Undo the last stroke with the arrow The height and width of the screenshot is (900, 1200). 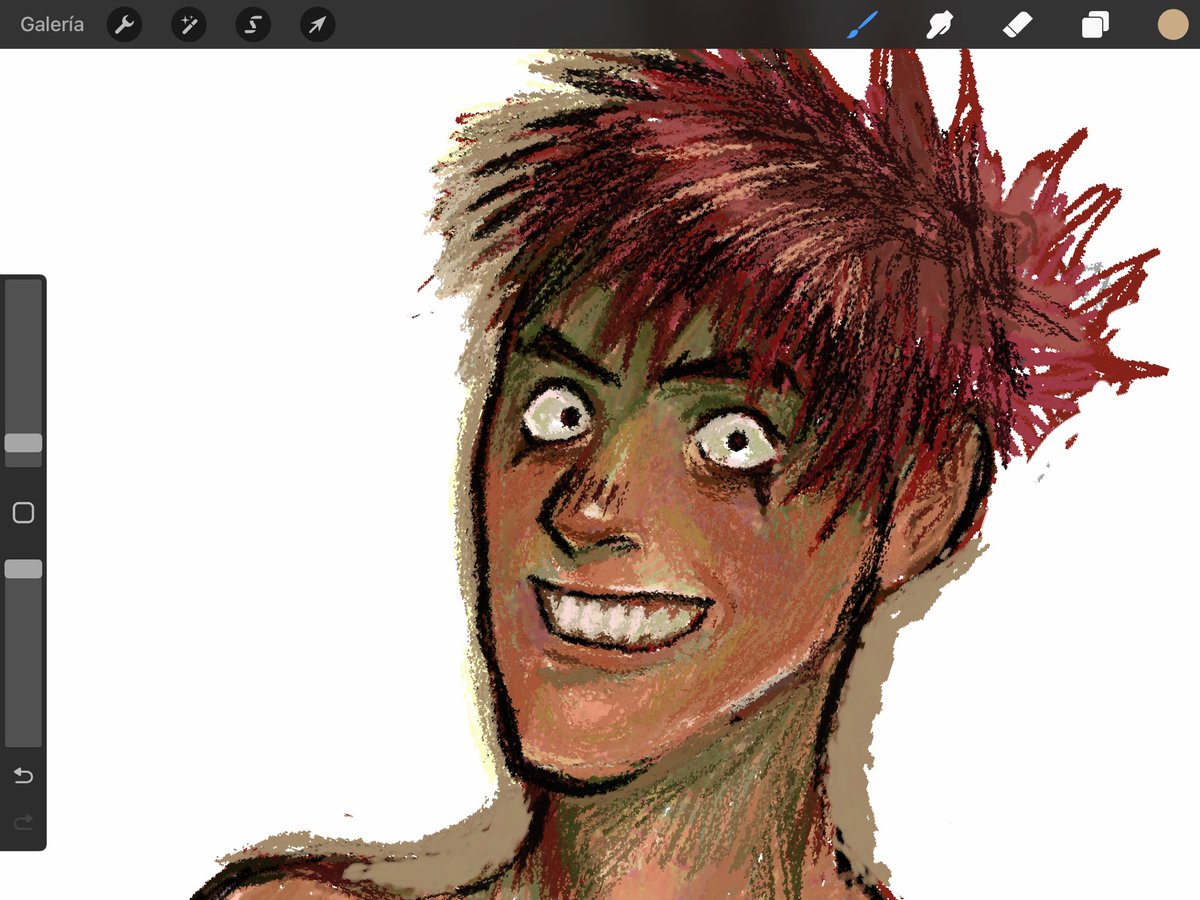[x=23, y=776]
